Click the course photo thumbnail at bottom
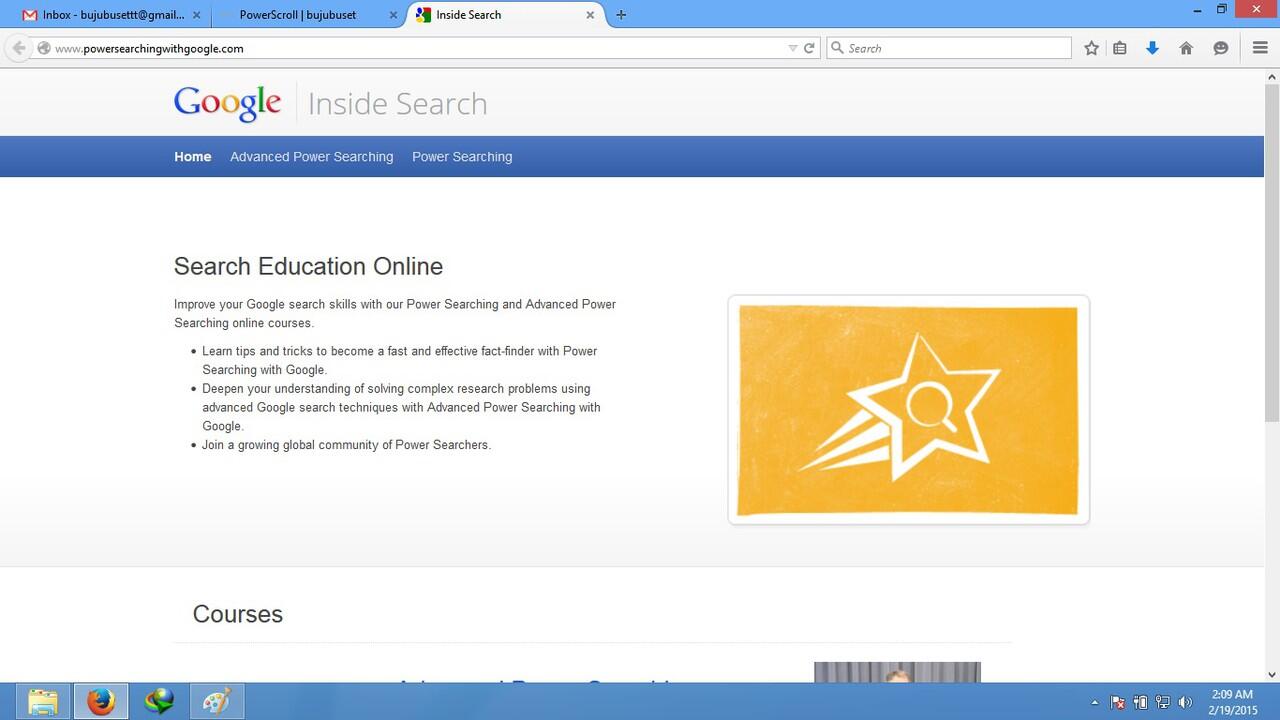The width and height of the screenshot is (1280, 720). (x=897, y=672)
